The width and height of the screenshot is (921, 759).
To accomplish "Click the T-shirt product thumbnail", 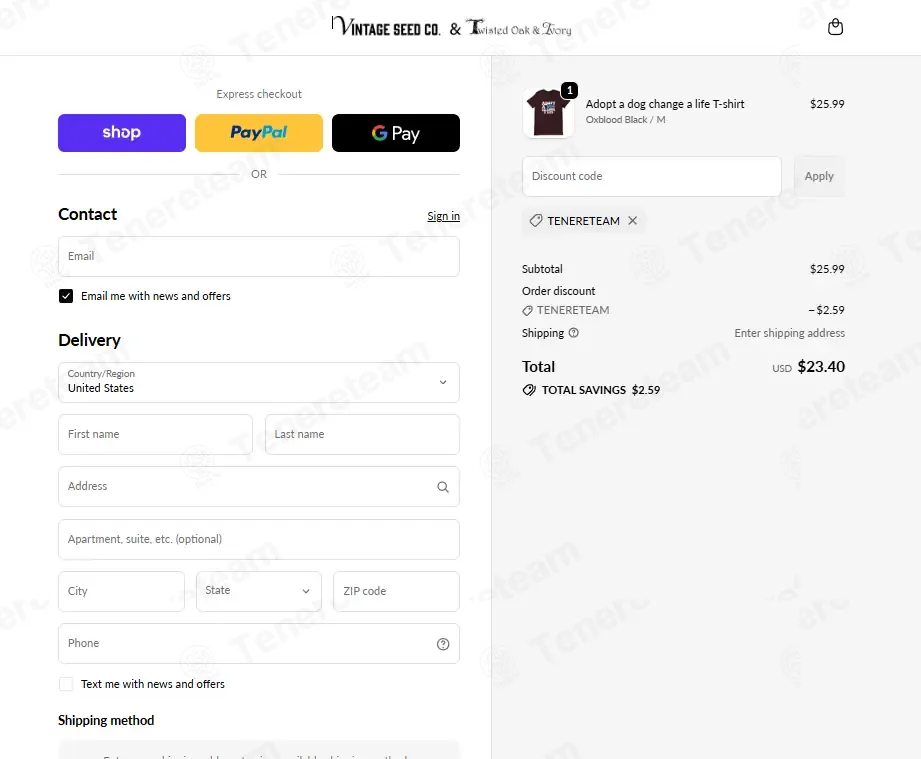I will tap(548, 113).
